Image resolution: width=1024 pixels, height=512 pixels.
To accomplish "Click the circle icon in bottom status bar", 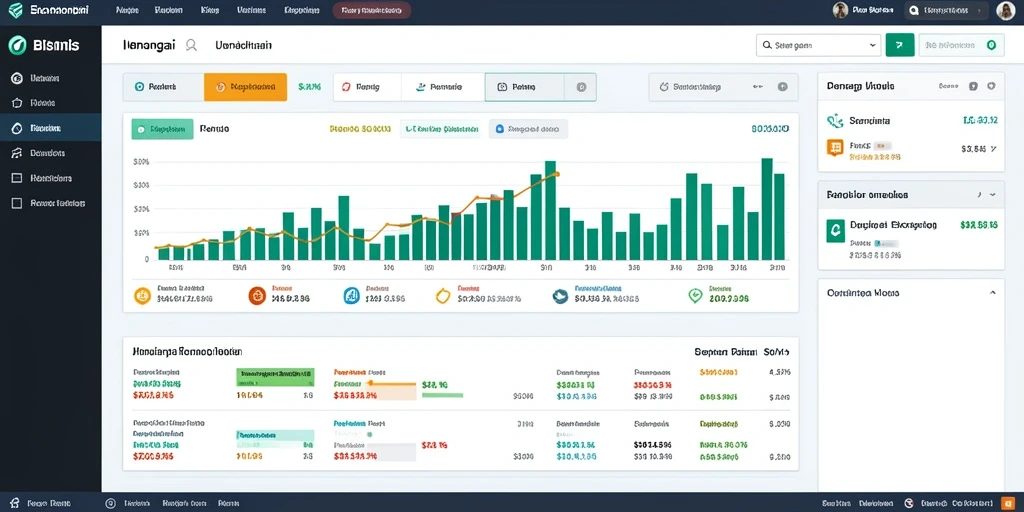I will point(110,504).
